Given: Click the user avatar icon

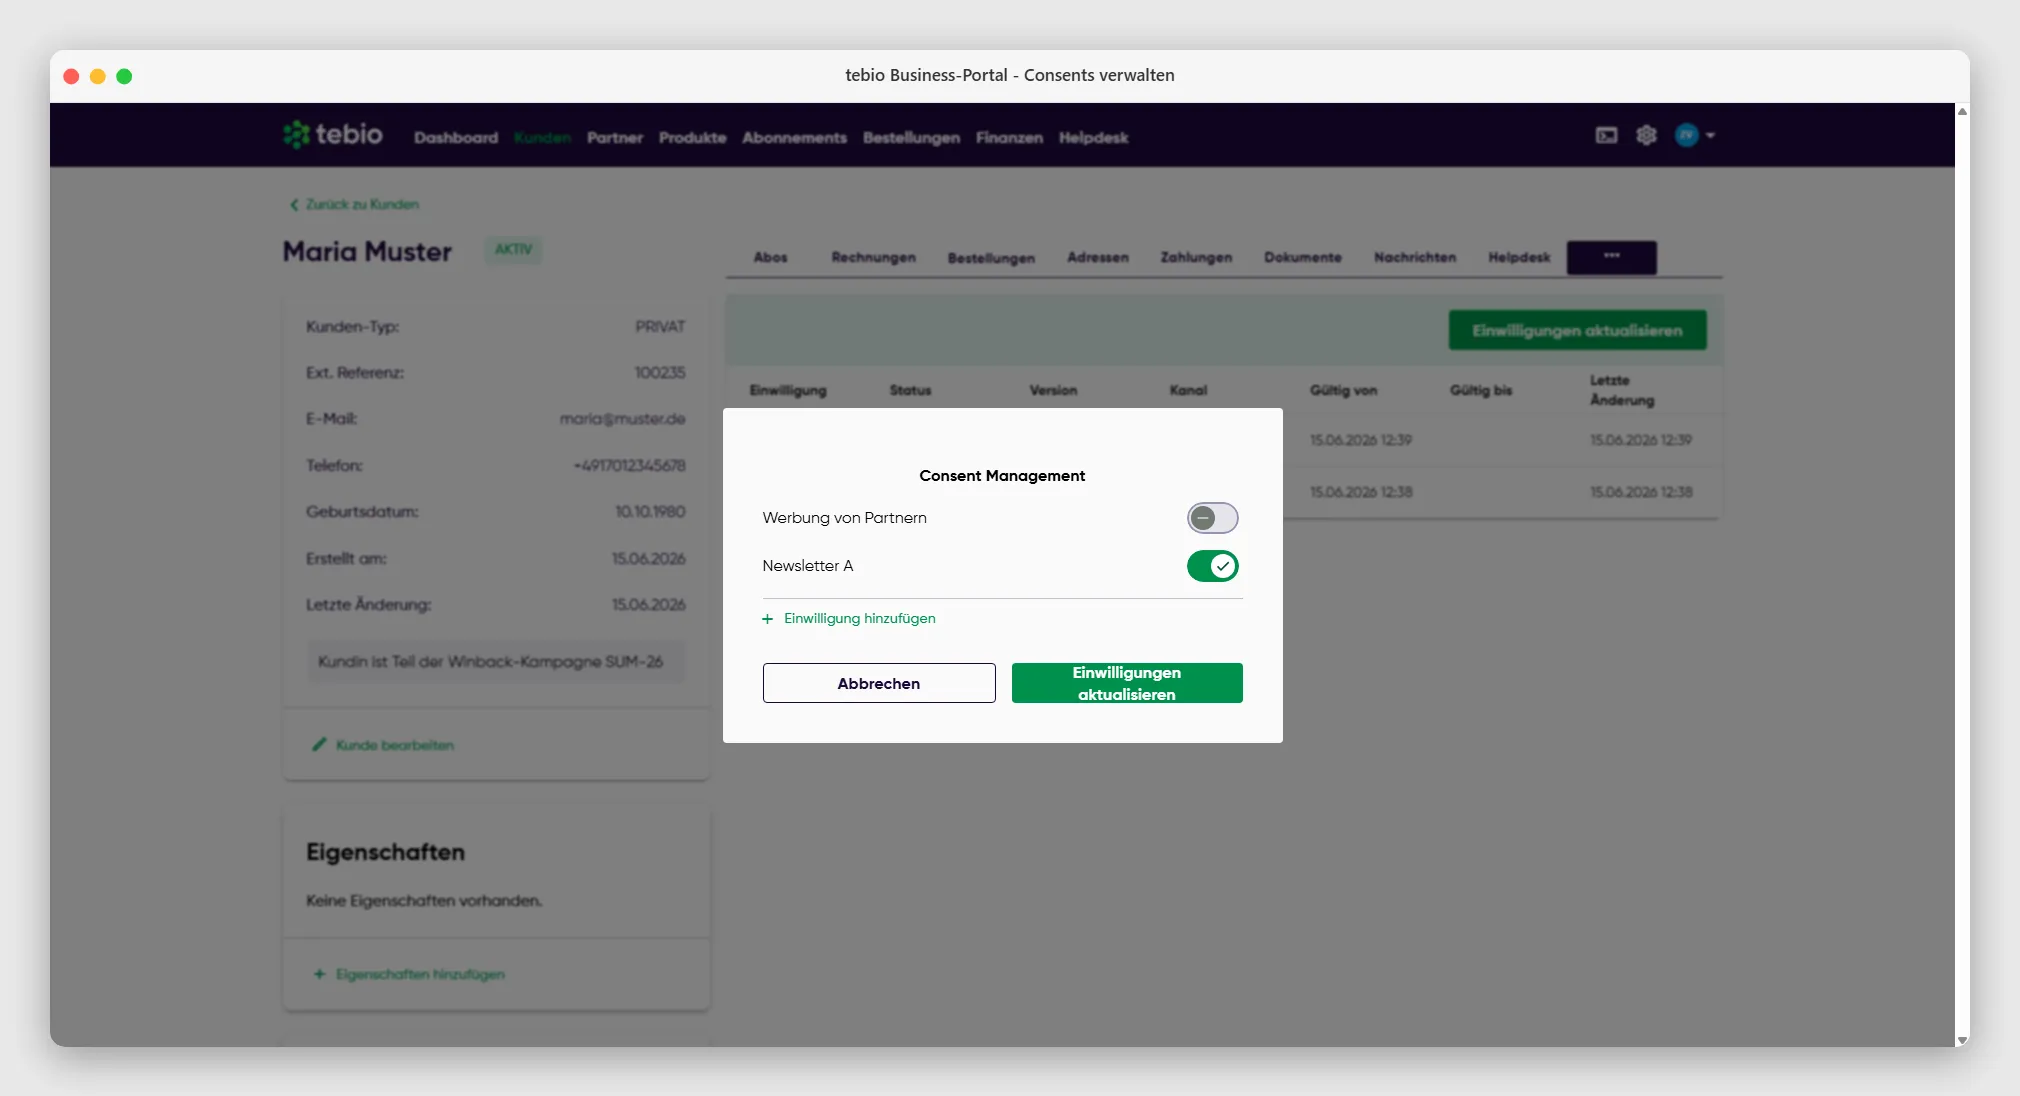Looking at the screenshot, I should [x=1686, y=135].
